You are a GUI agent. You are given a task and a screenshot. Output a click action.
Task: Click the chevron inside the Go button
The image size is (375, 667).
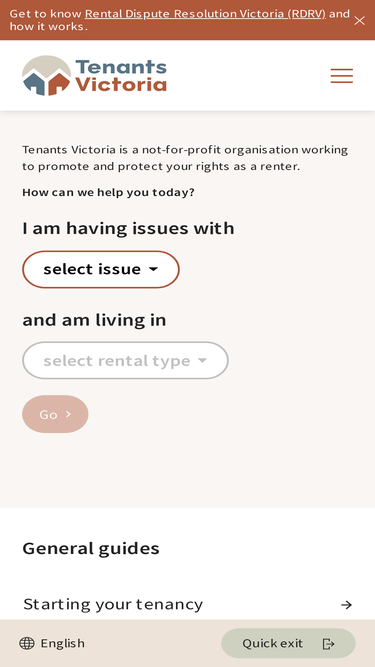(x=68, y=414)
